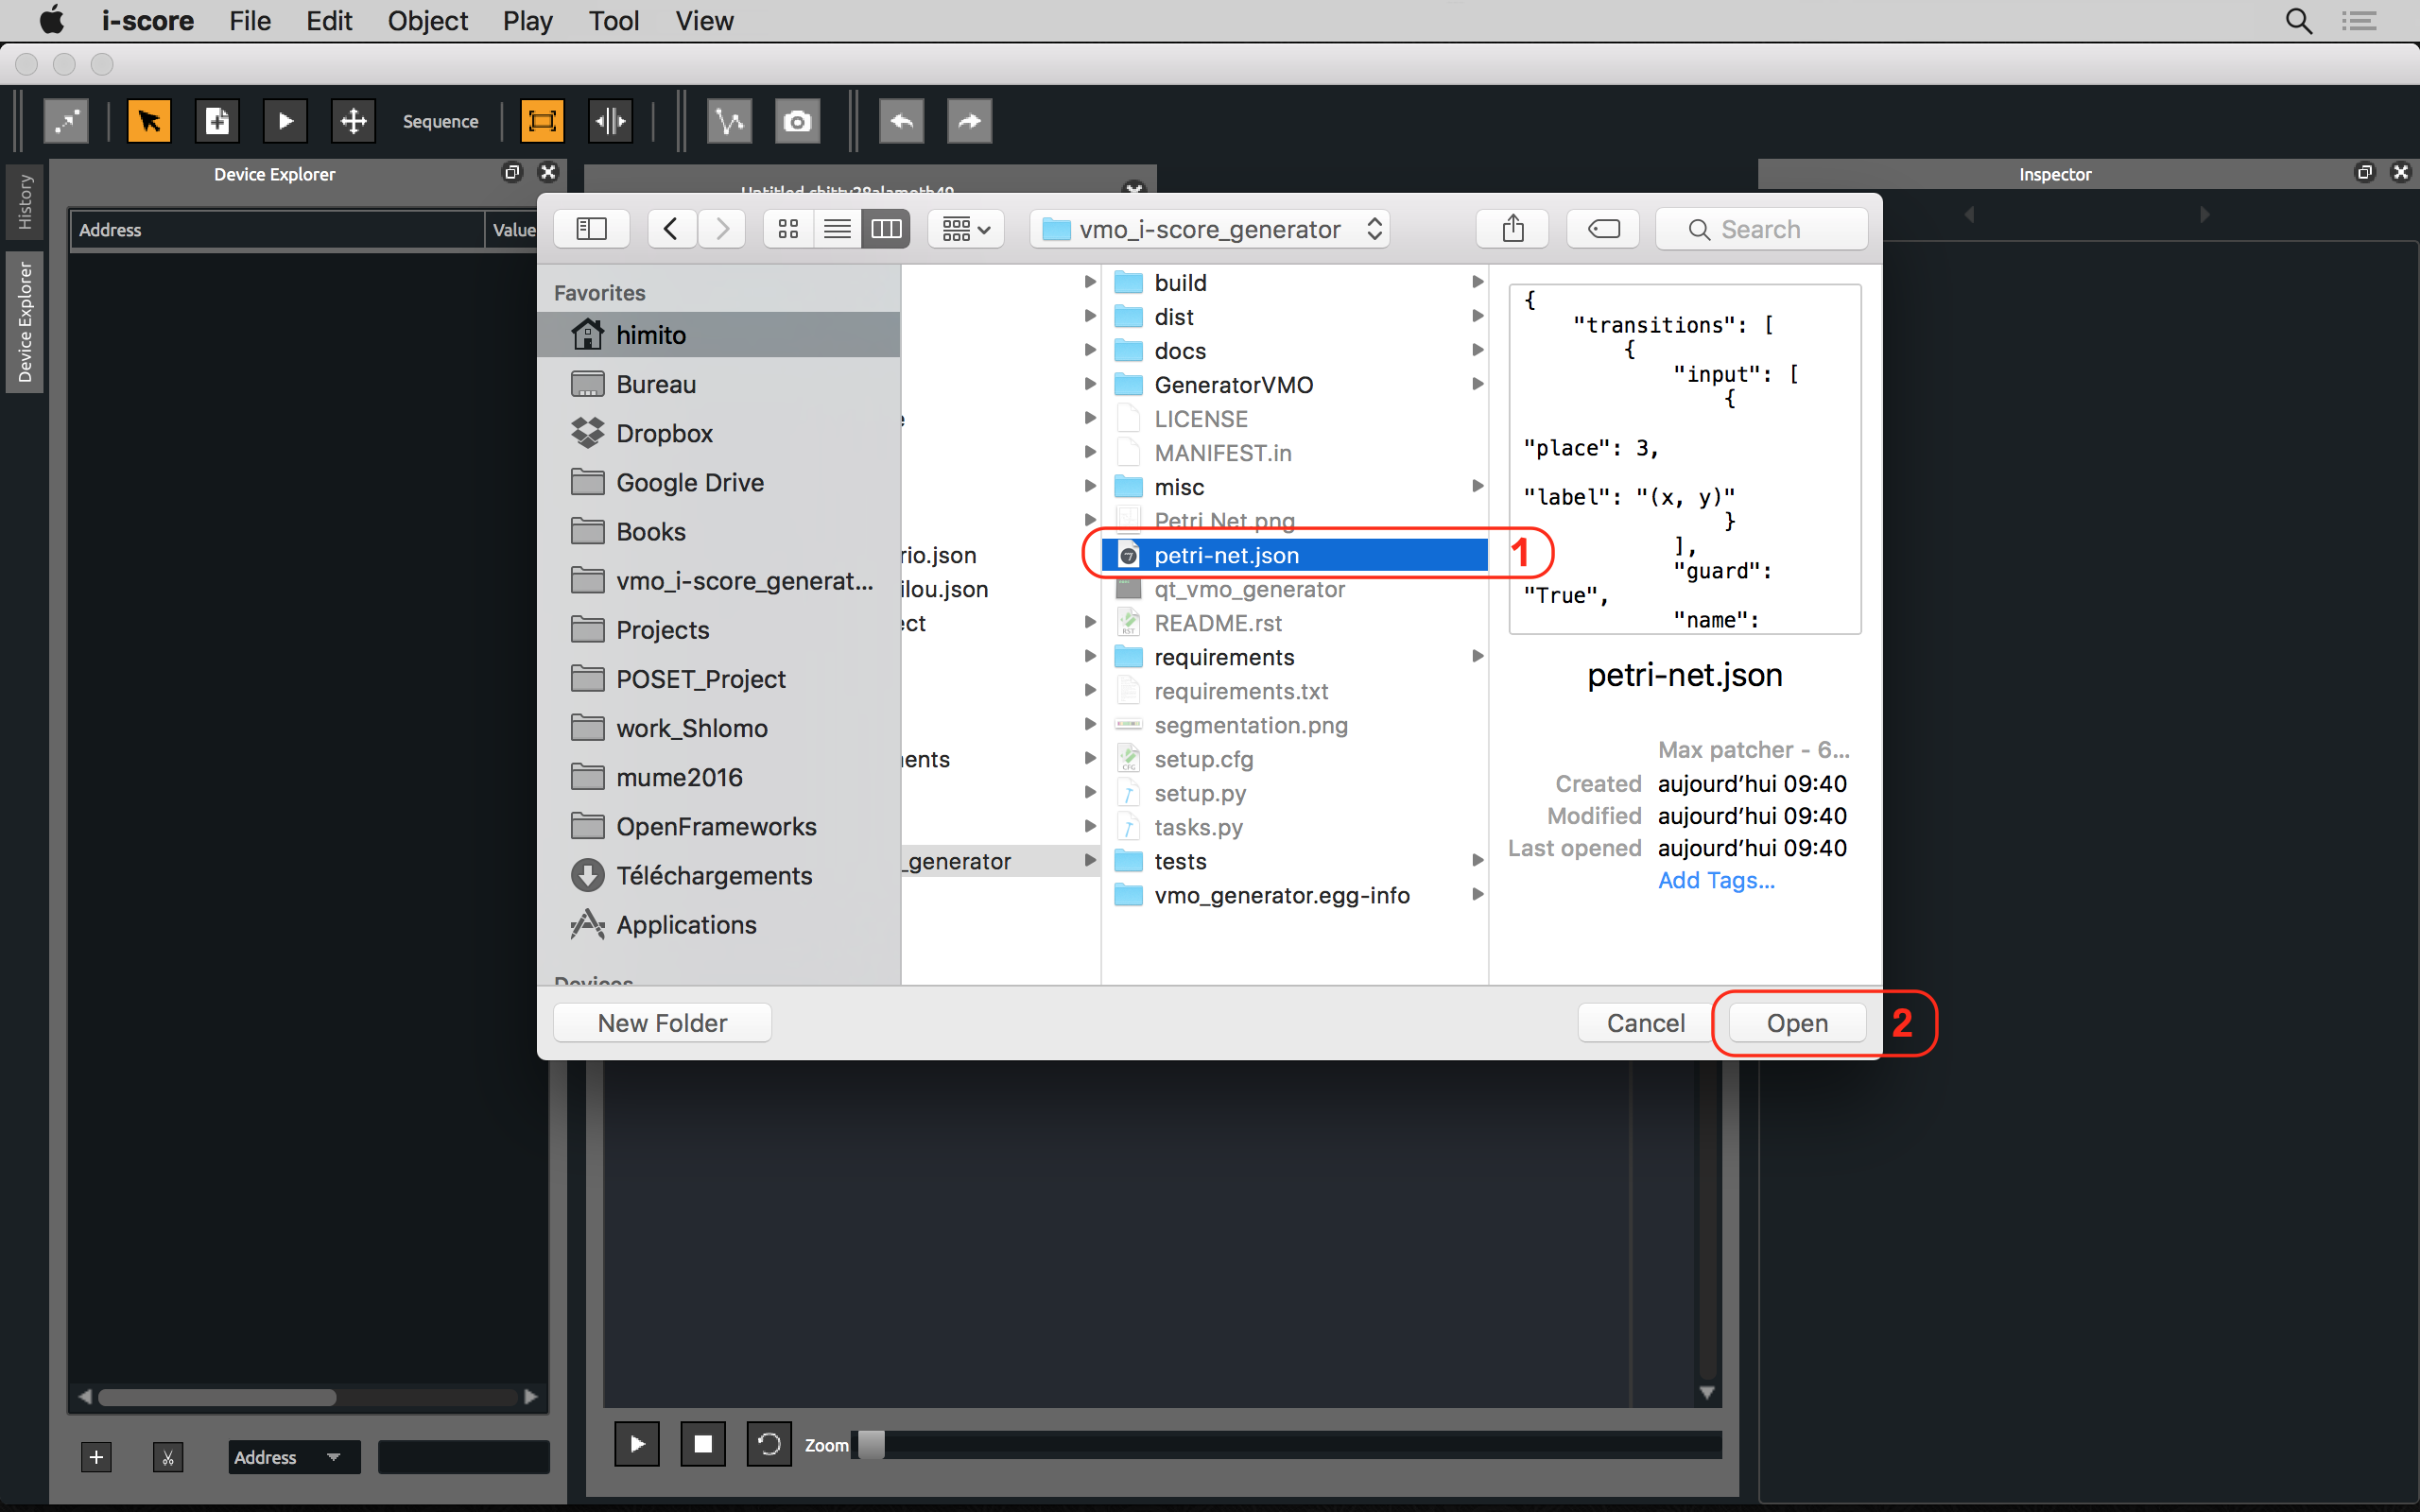2420x1512 pixels.
Task: Click the New Folder button
Action: [x=662, y=1022]
